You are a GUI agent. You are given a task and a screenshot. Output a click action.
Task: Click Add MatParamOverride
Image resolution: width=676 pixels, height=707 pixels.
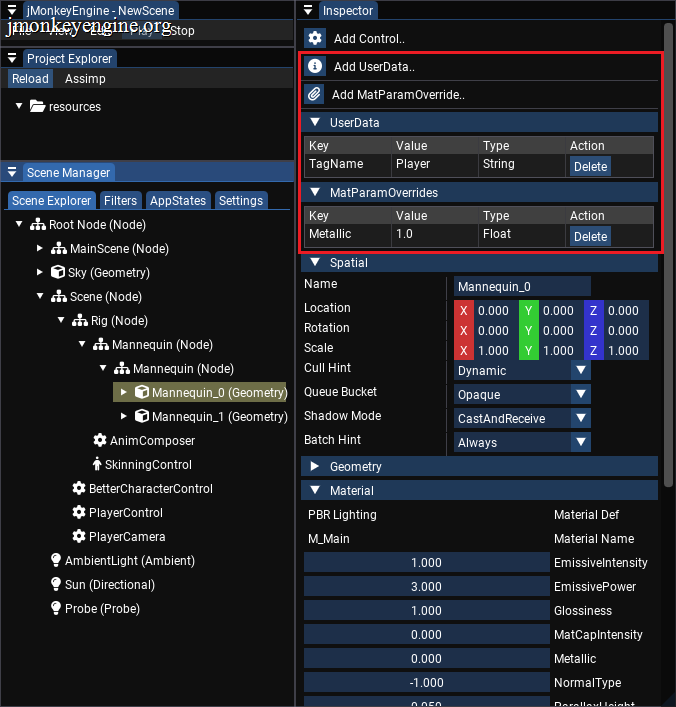click(x=398, y=95)
